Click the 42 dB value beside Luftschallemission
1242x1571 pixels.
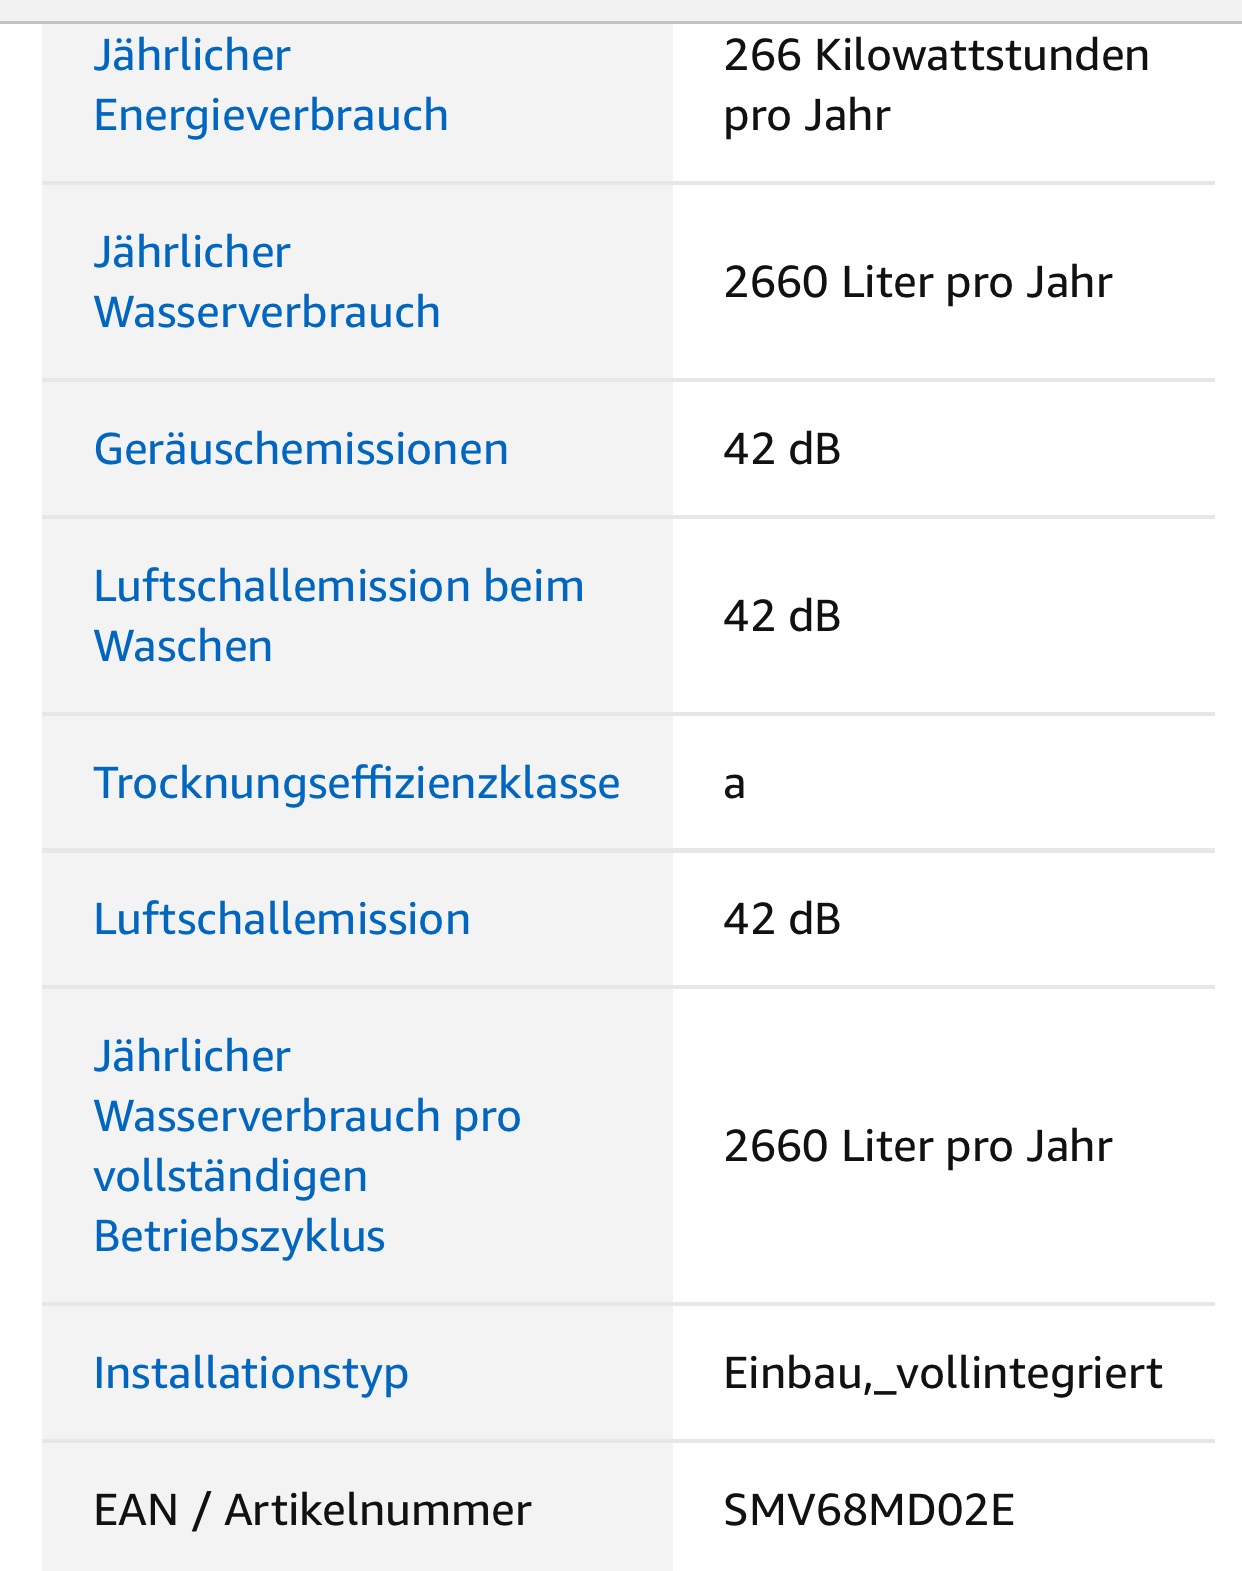click(x=782, y=919)
